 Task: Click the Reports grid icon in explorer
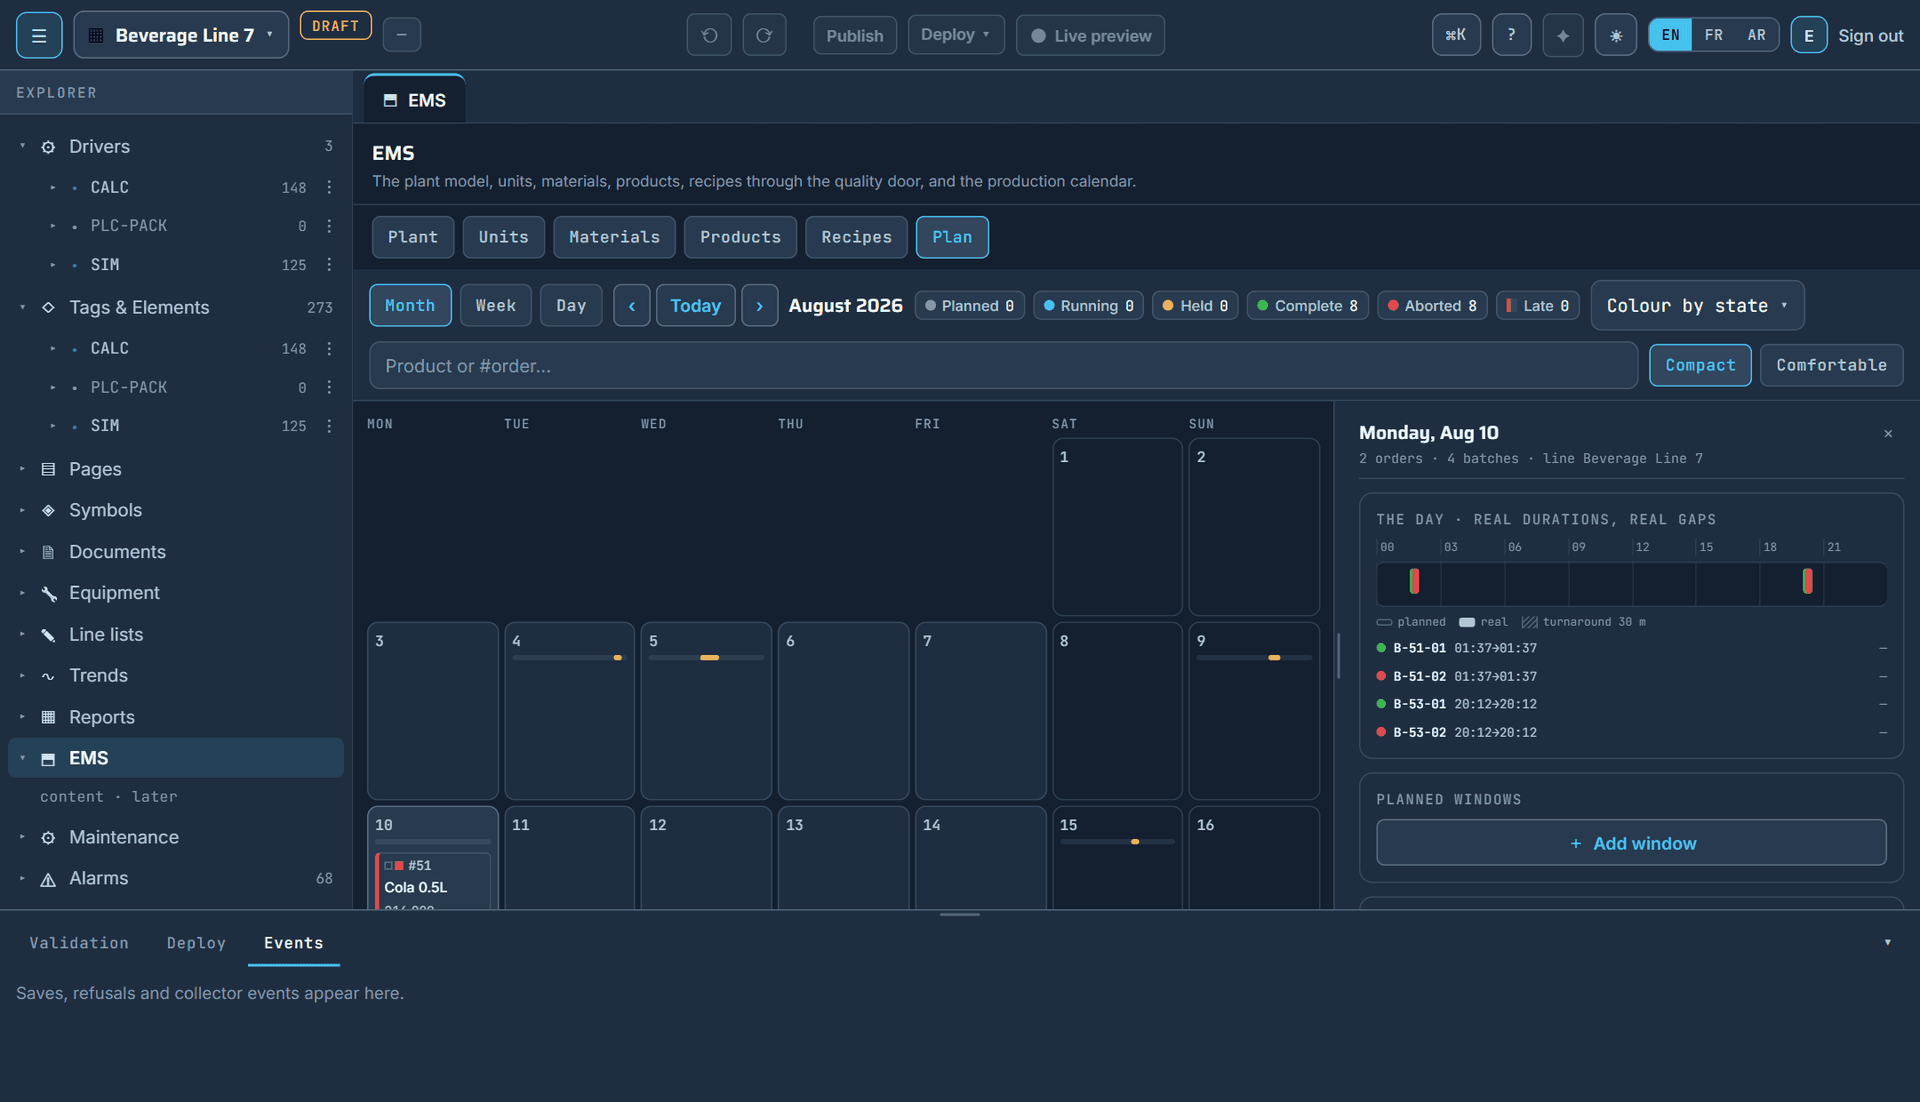(48, 717)
